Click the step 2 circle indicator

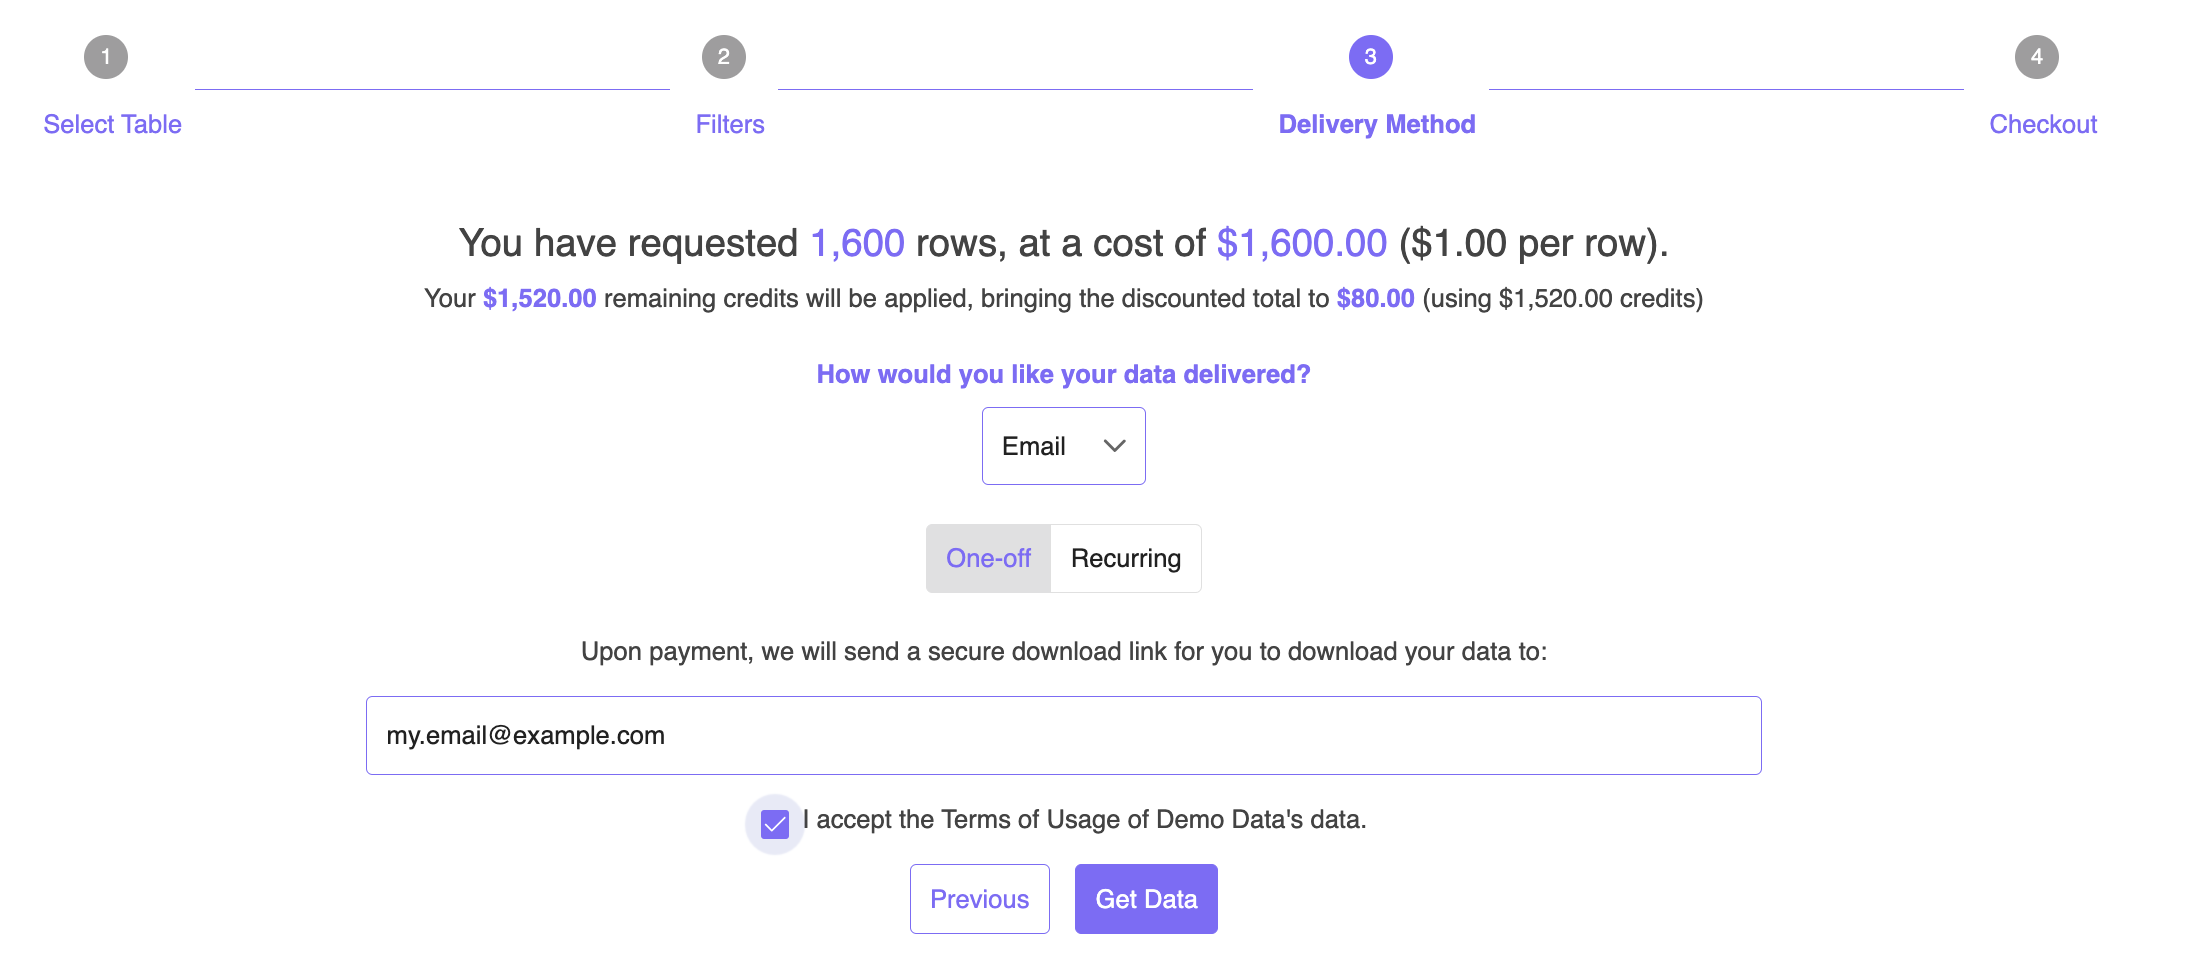coord(723,57)
